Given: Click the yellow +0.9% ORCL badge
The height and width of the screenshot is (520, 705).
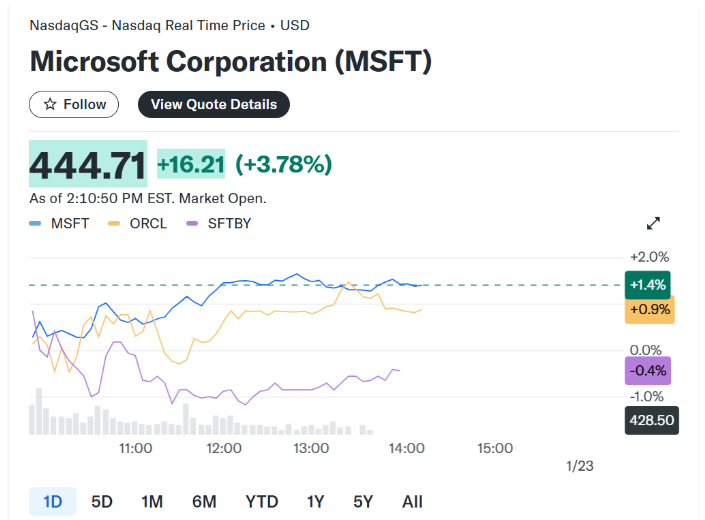Looking at the screenshot, I should tap(649, 310).
